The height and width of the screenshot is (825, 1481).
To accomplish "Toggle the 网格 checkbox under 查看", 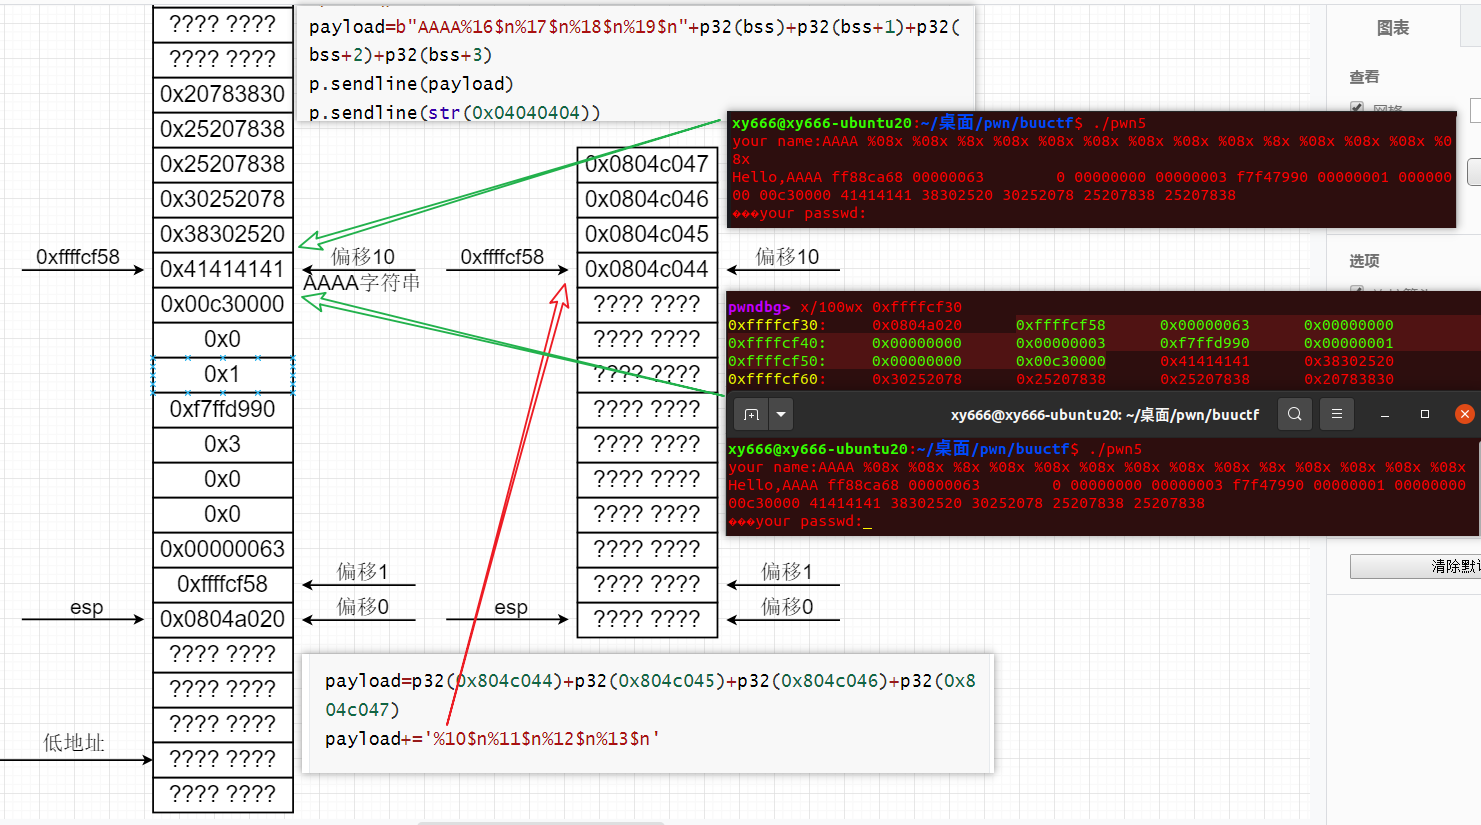I will point(1357,107).
